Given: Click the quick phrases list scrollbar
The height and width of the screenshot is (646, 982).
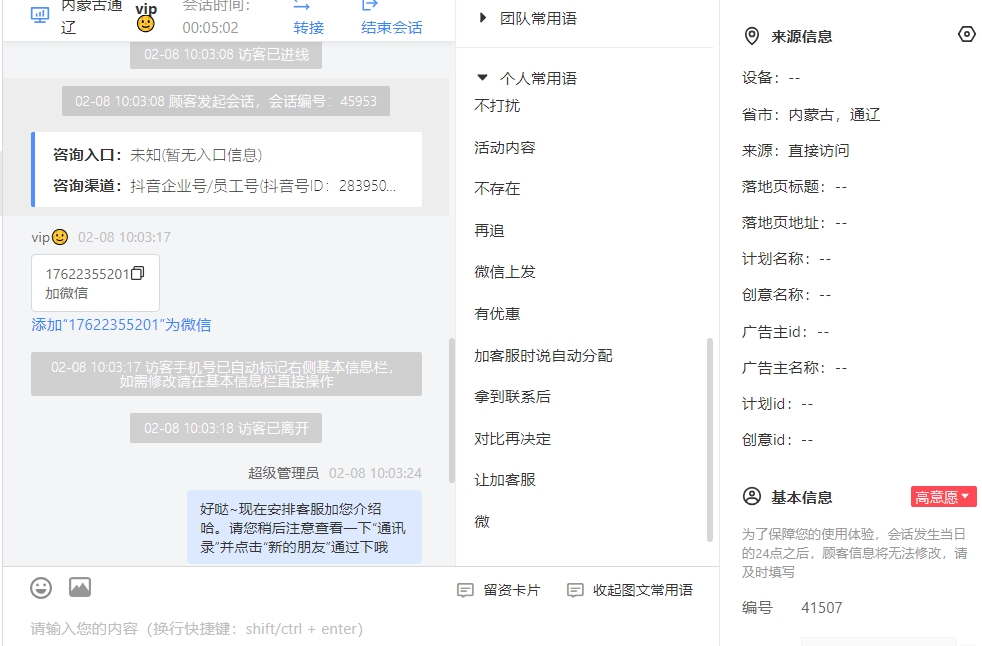Looking at the screenshot, I should [710, 439].
